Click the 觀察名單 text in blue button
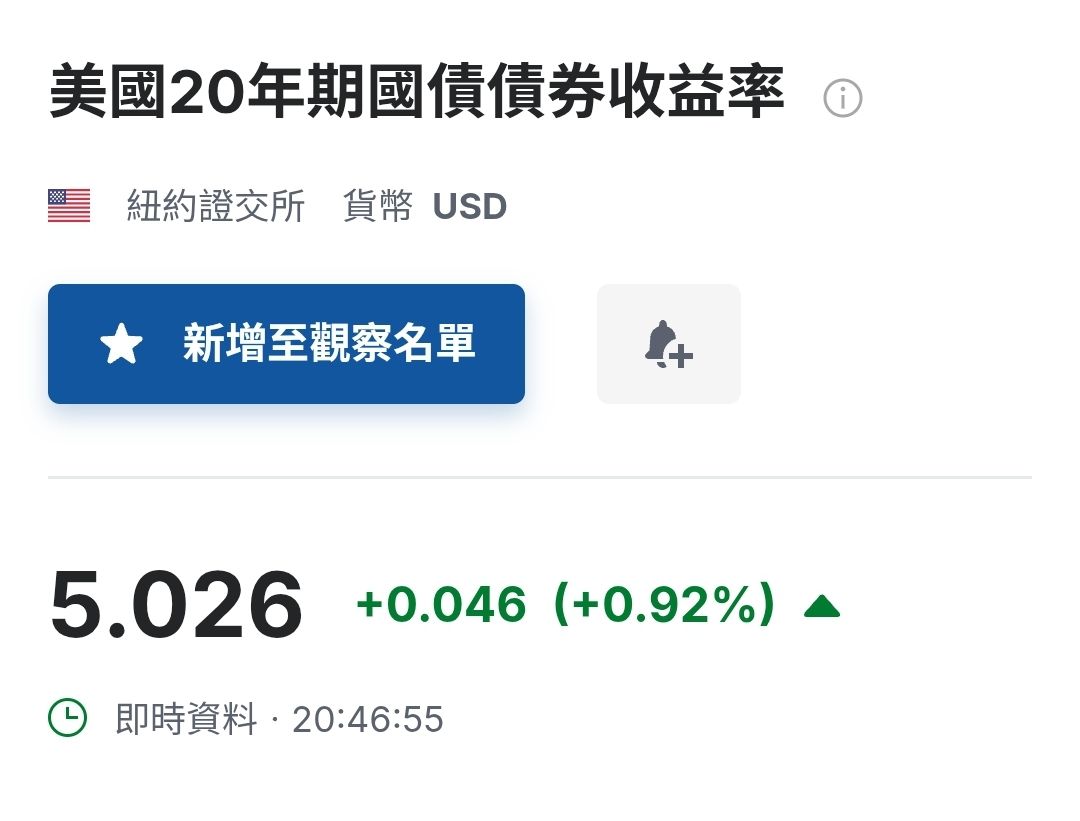 pos(393,343)
